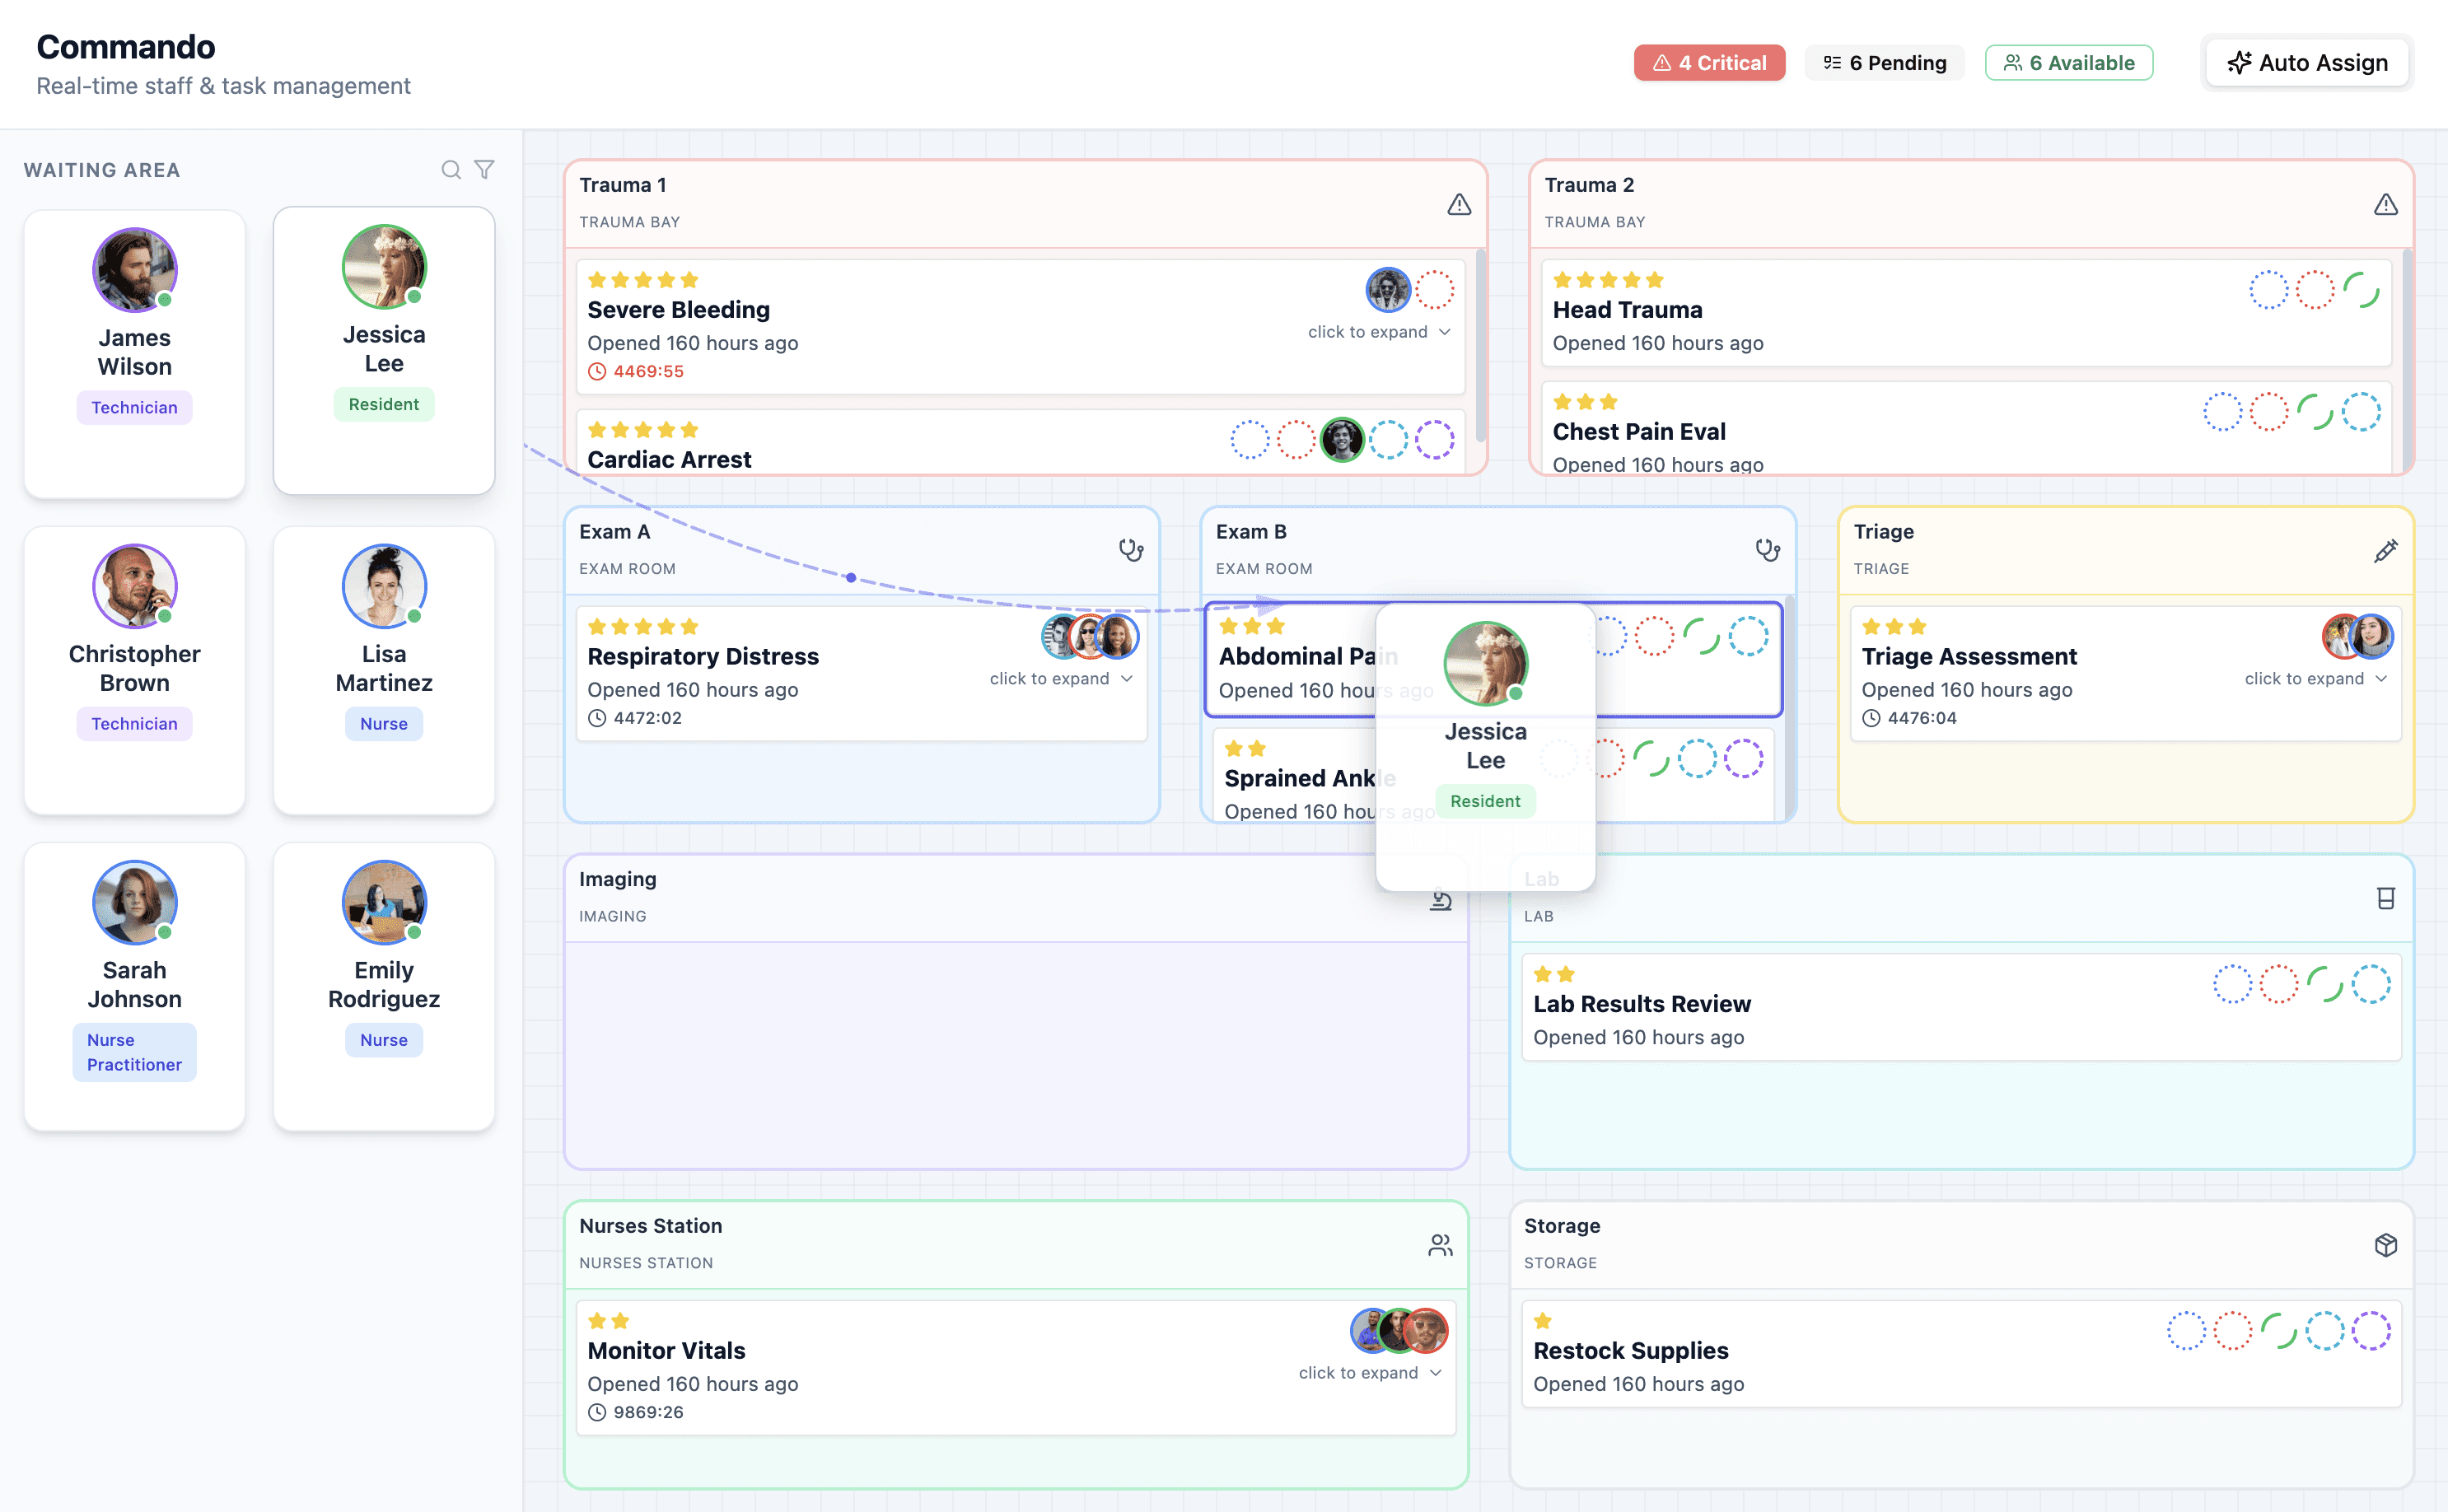
Task: Open the waiting area filter icon
Action: coord(484,170)
